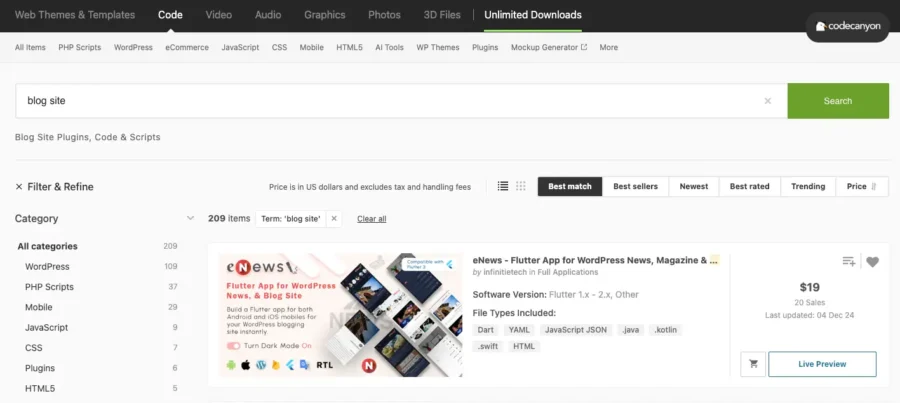
Task: Open the eNews product thumbnail
Action: tap(340, 315)
